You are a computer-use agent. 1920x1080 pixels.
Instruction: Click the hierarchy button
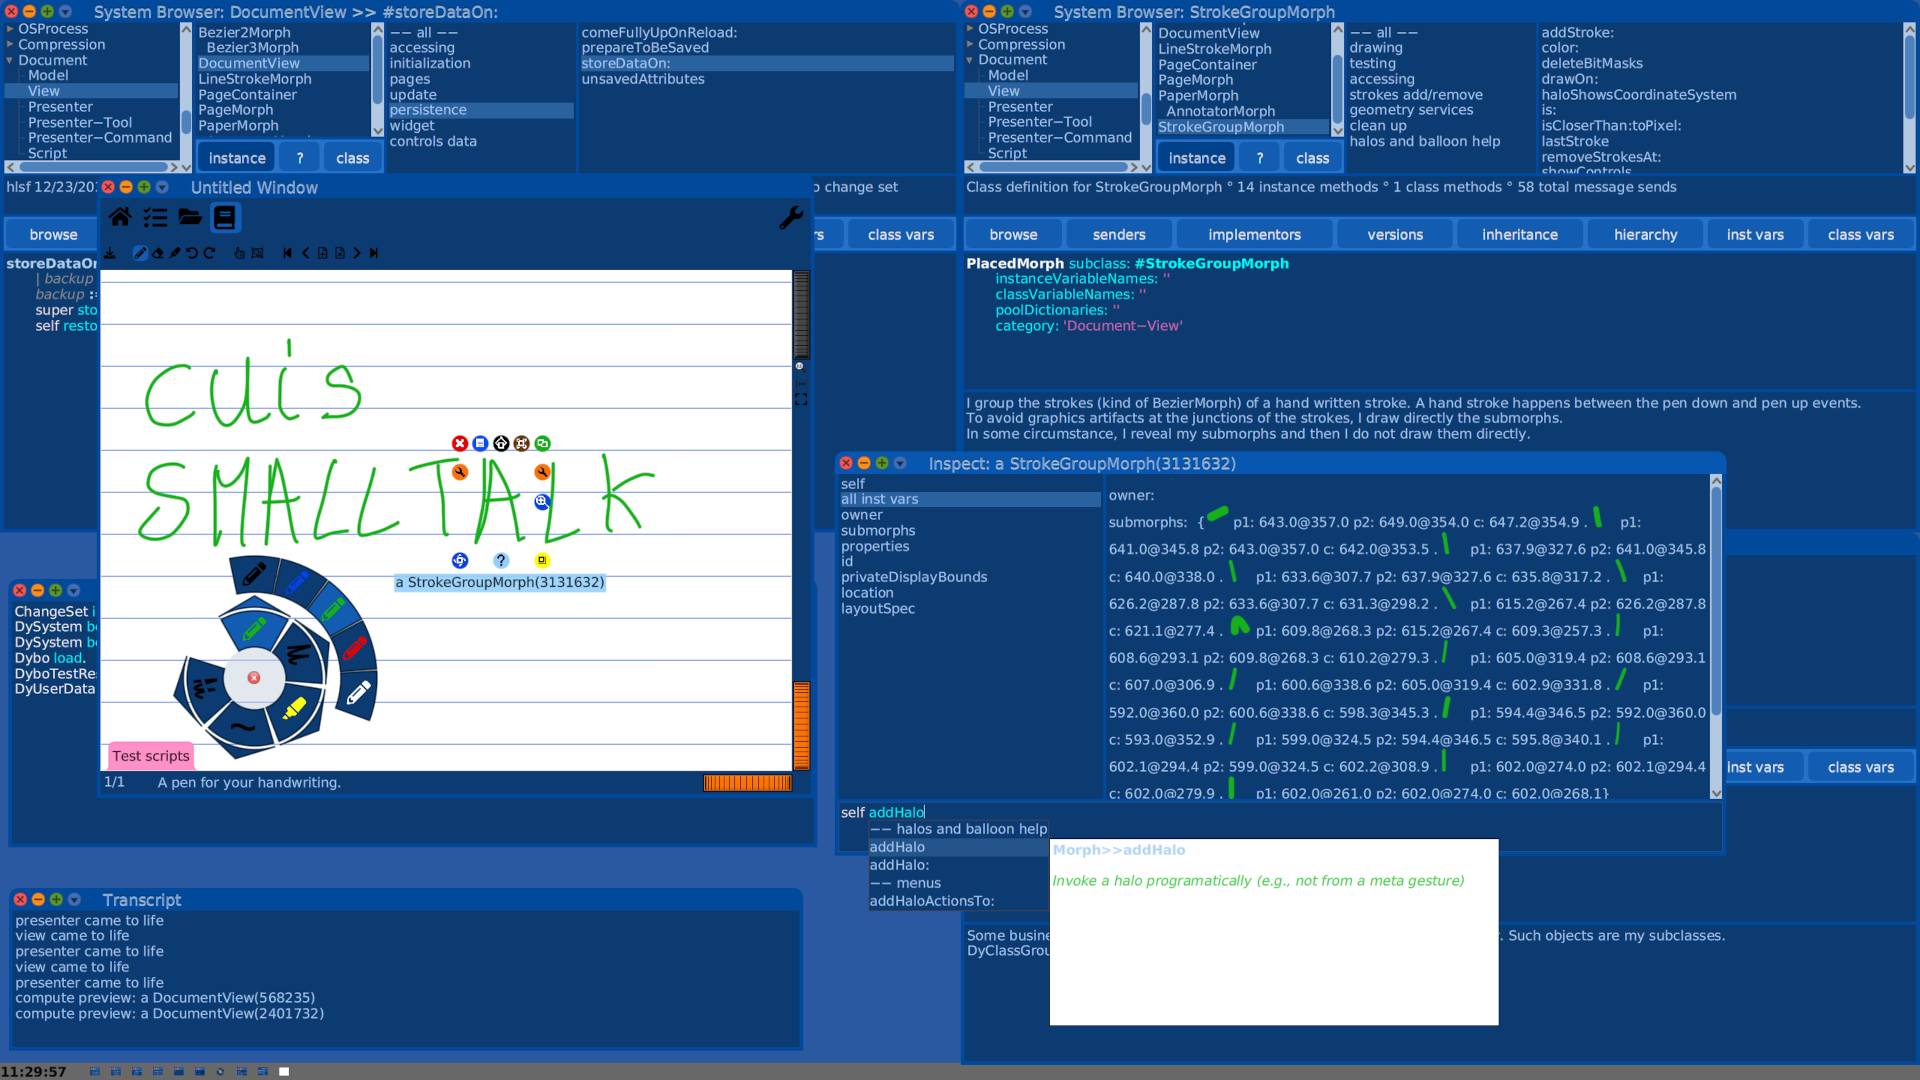1645,234
